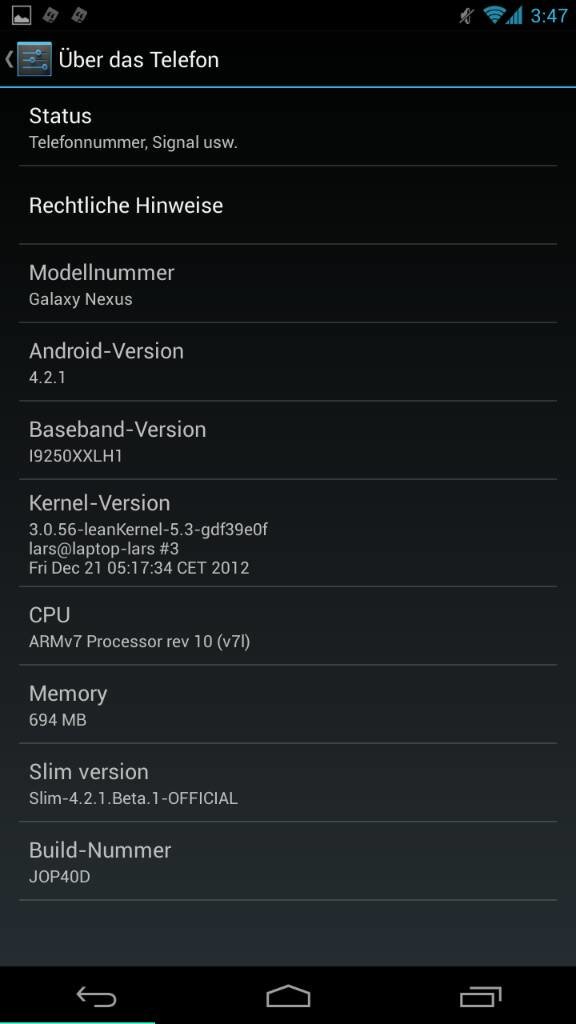The image size is (576, 1024).
Task: Open the Status entry
Action: pos(288,127)
